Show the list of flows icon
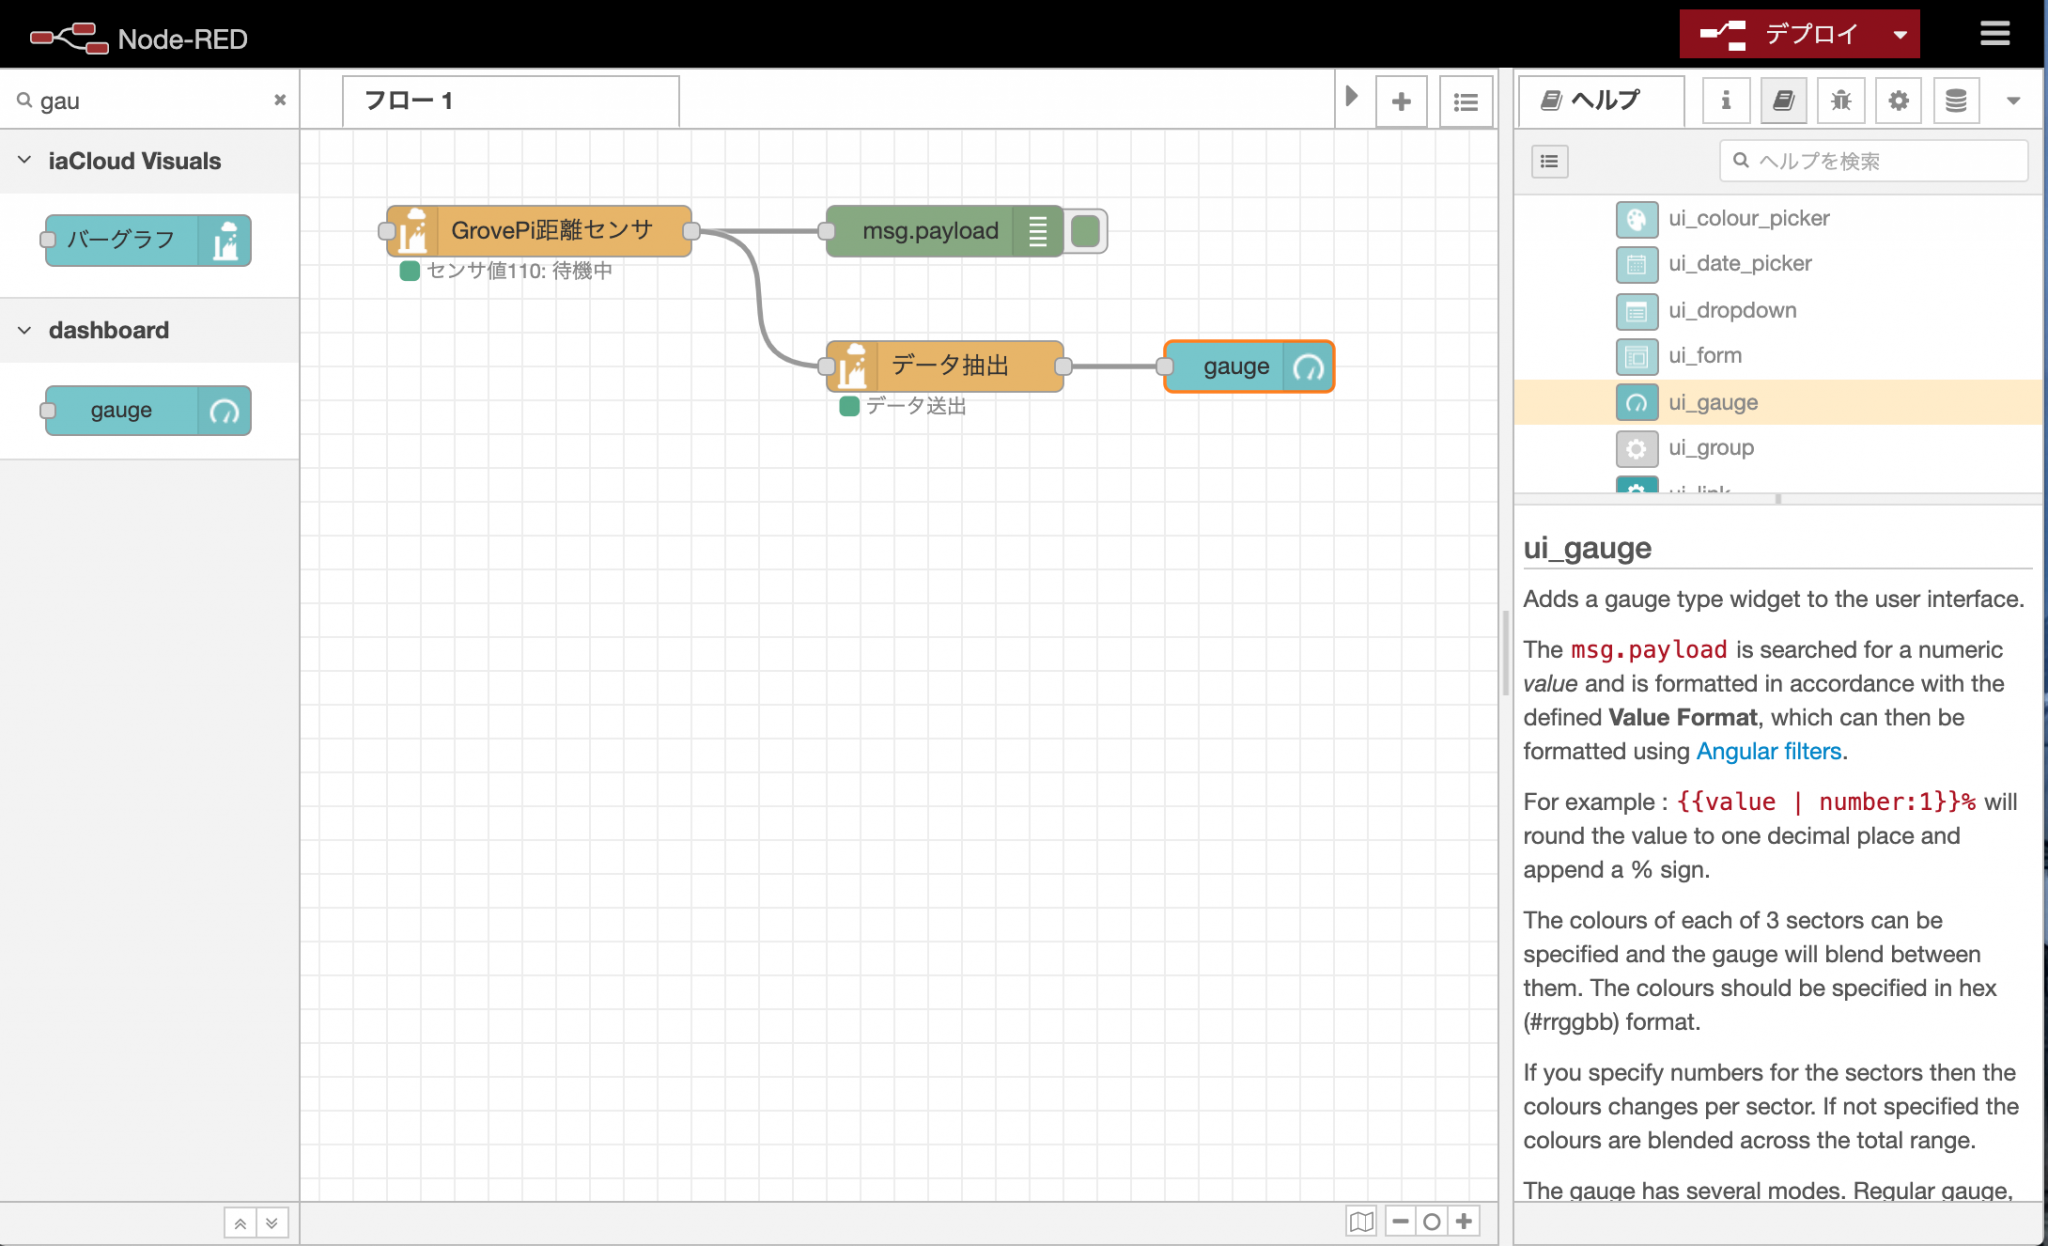 coord(1466,101)
